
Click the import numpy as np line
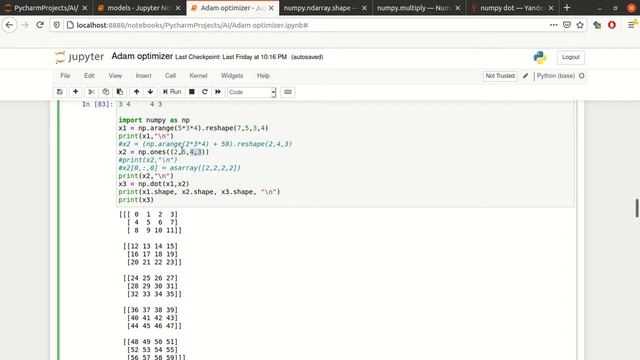tap(154, 120)
